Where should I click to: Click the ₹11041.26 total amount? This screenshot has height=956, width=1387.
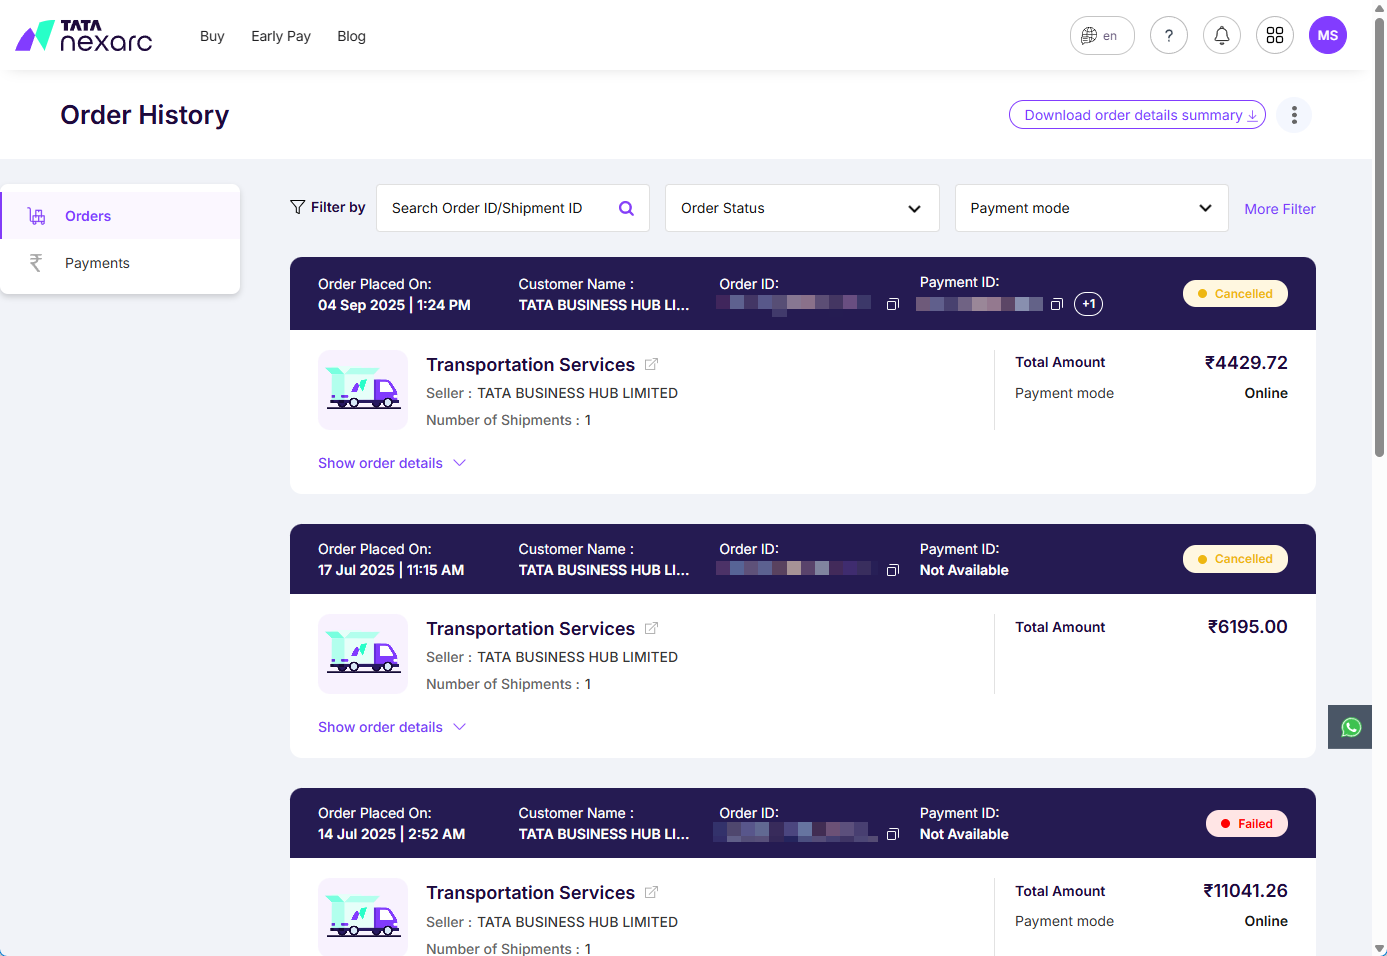(x=1245, y=891)
